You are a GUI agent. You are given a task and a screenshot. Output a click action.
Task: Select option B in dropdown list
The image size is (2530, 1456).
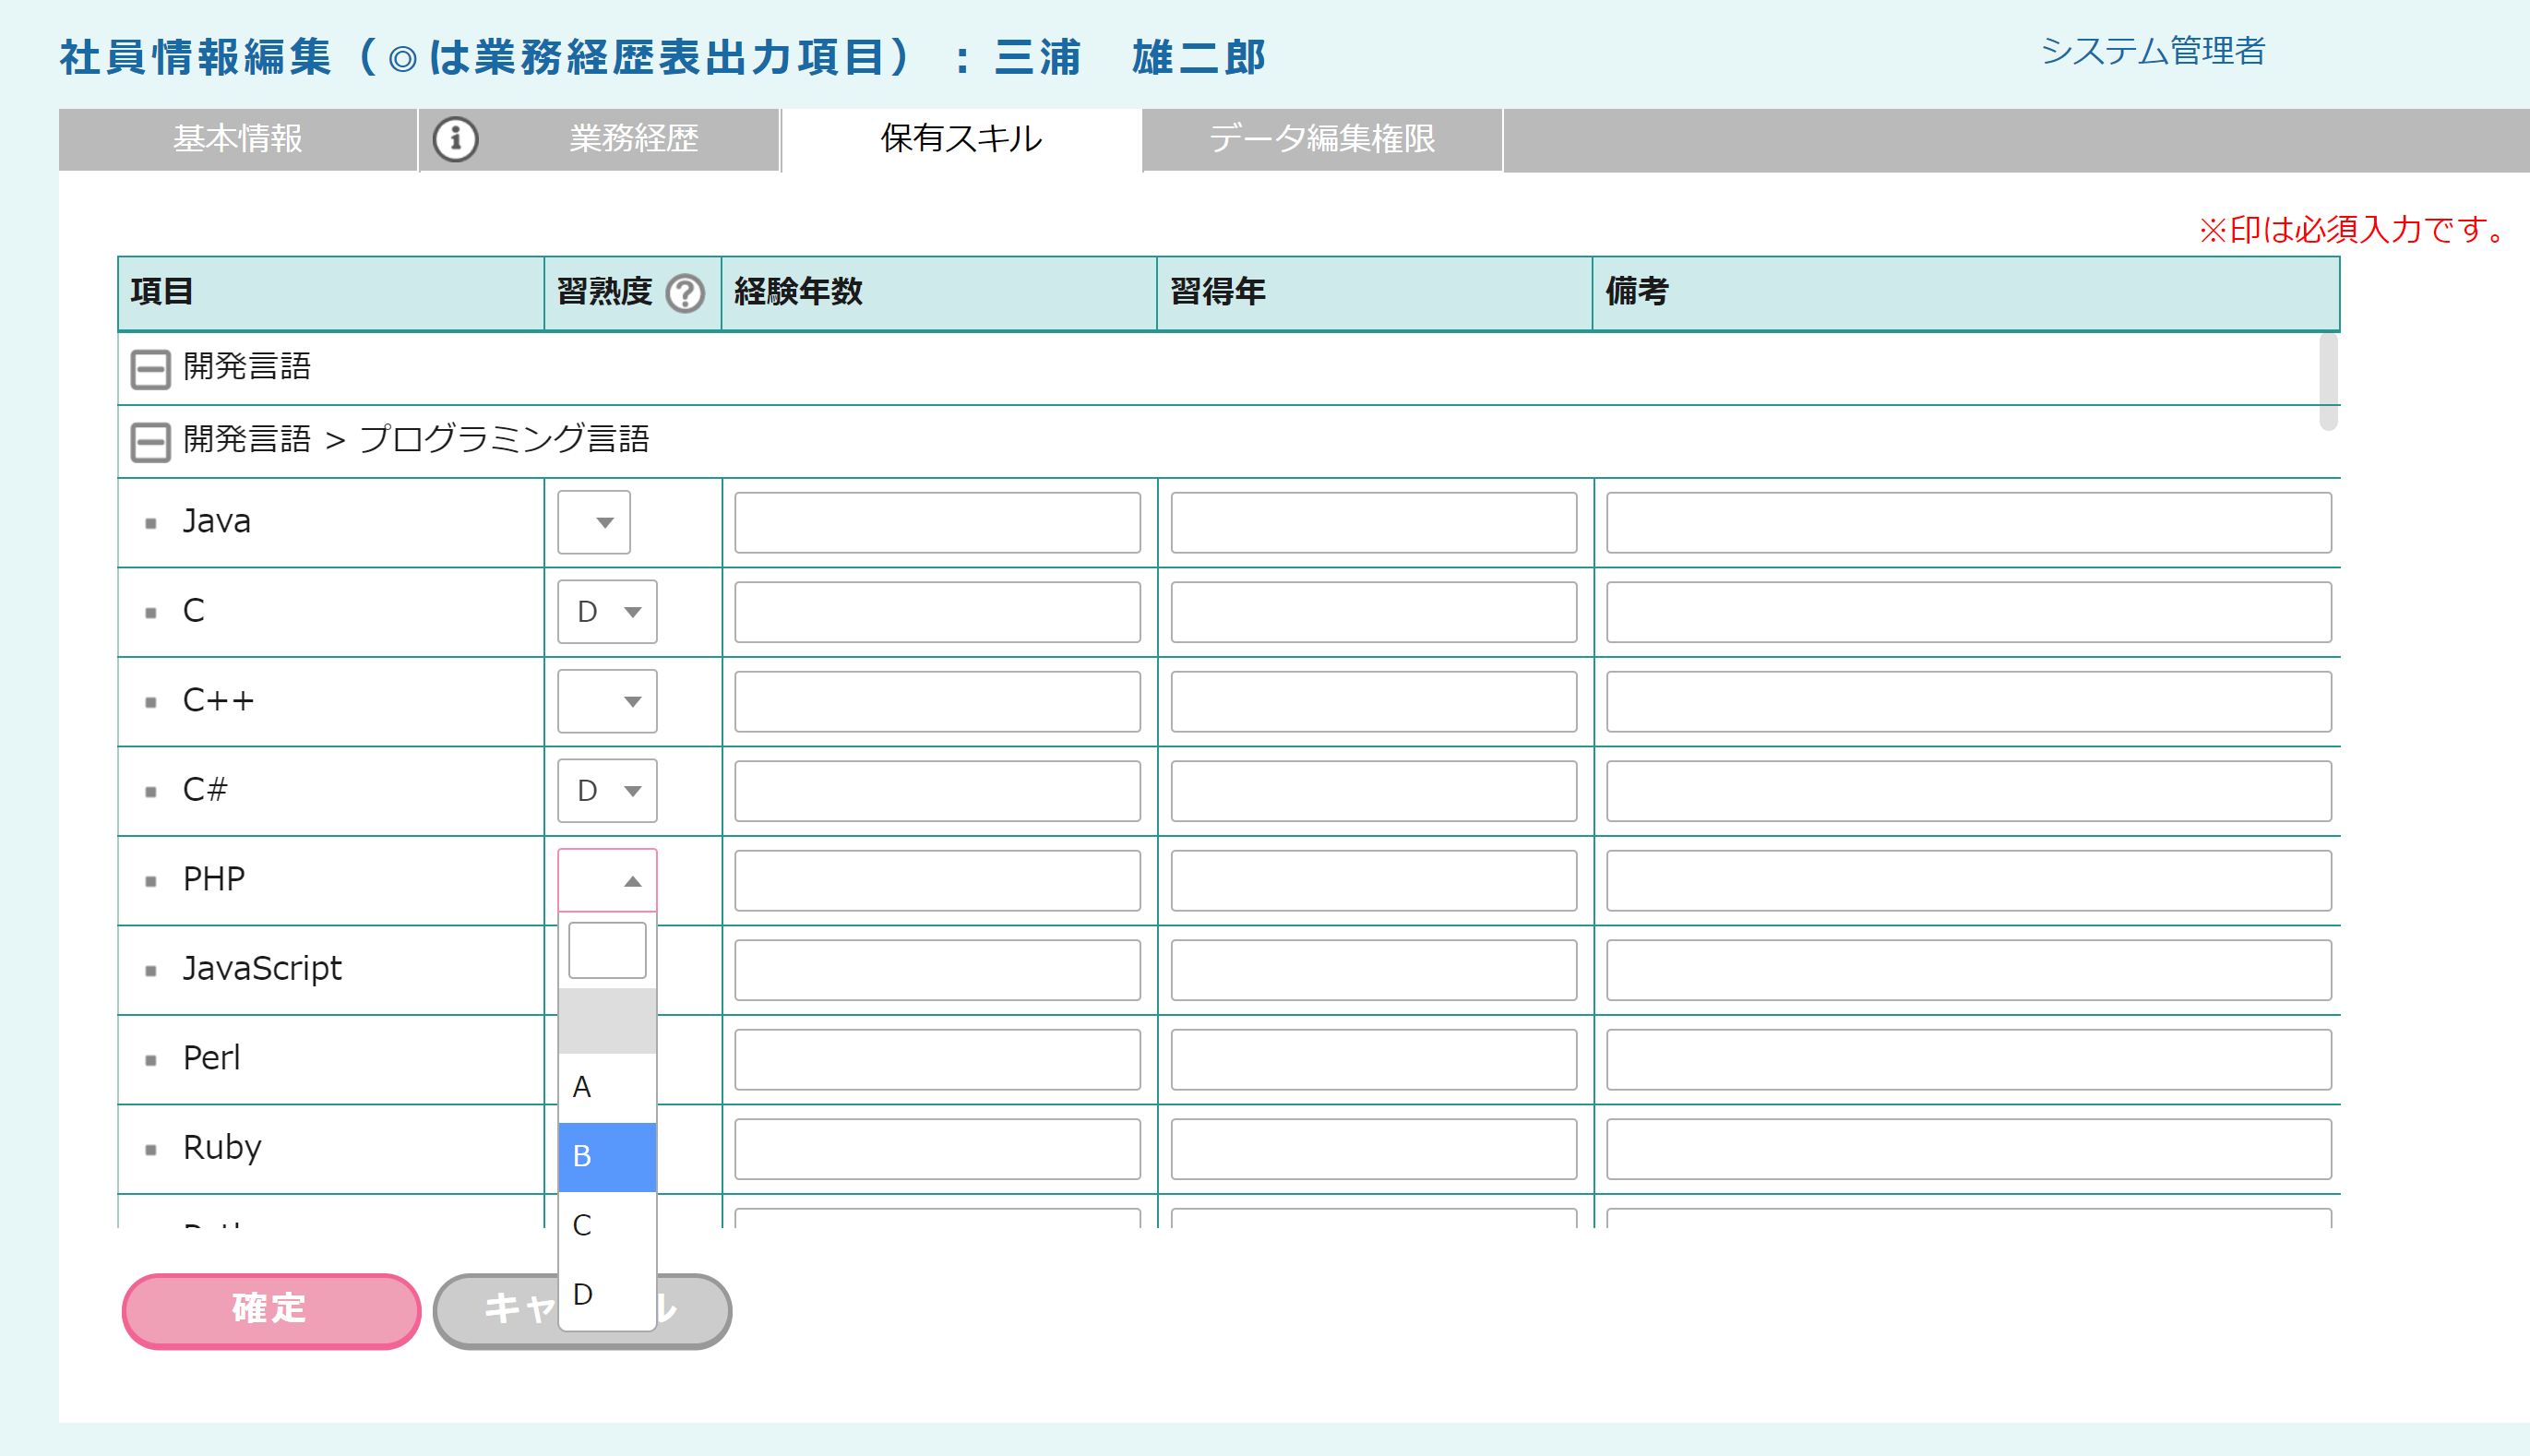coord(606,1156)
